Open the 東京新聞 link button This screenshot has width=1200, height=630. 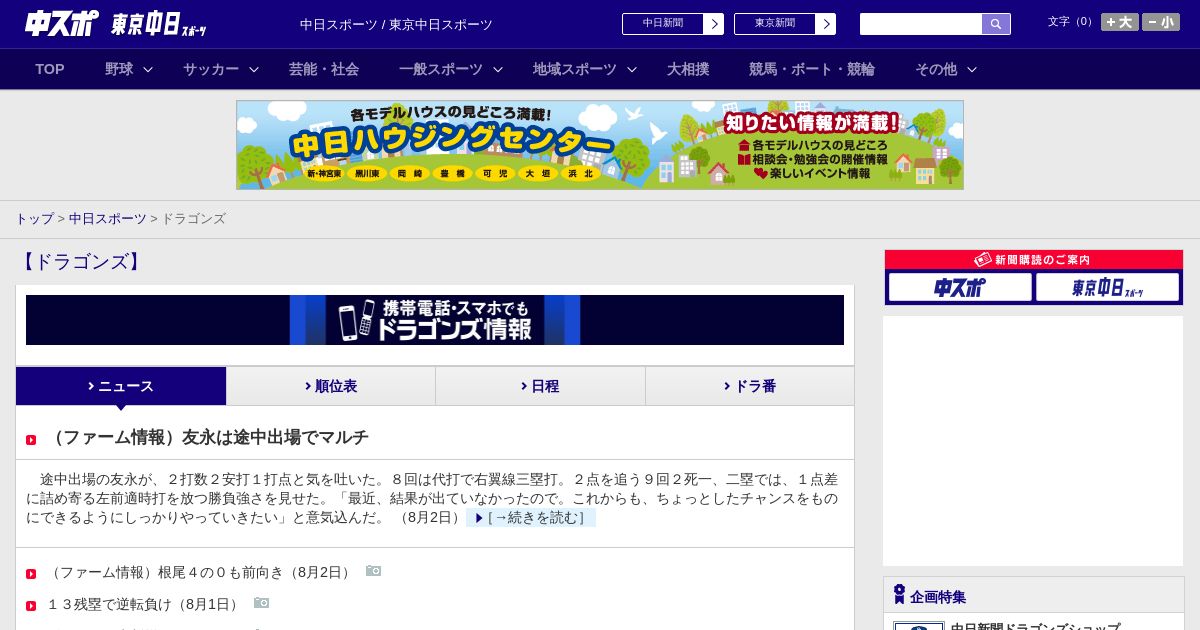click(x=785, y=24)
